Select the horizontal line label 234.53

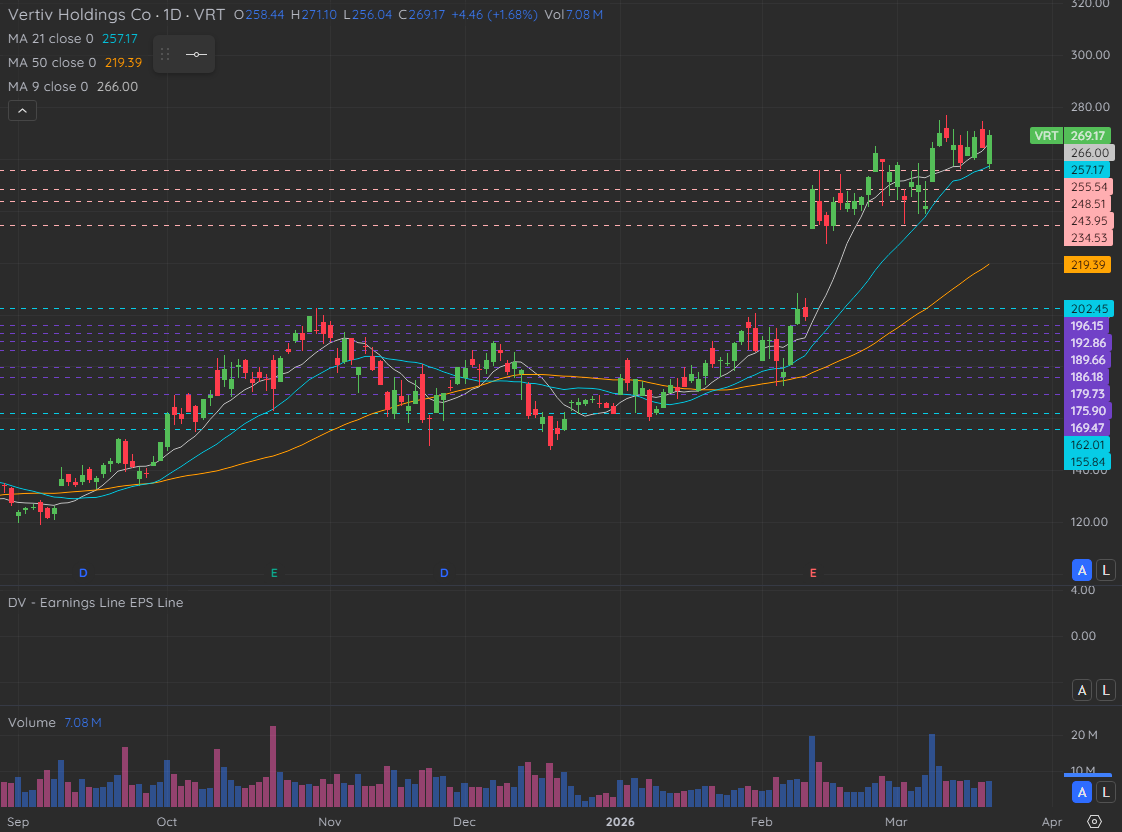pos(1089,238)
